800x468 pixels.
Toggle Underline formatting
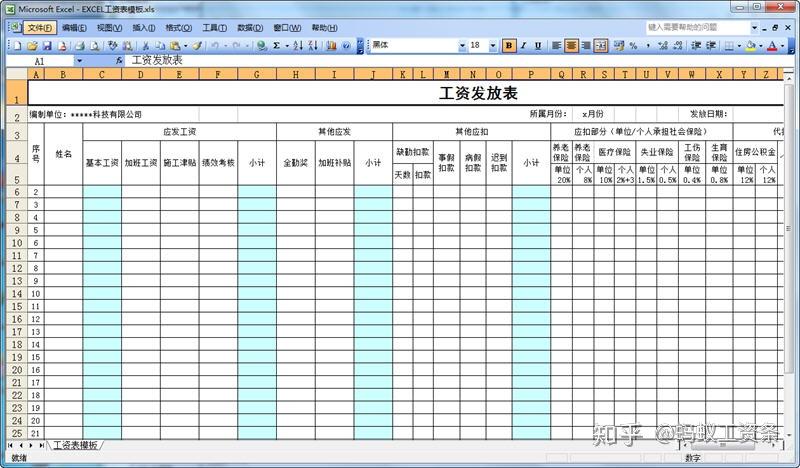tap(538, 46)
